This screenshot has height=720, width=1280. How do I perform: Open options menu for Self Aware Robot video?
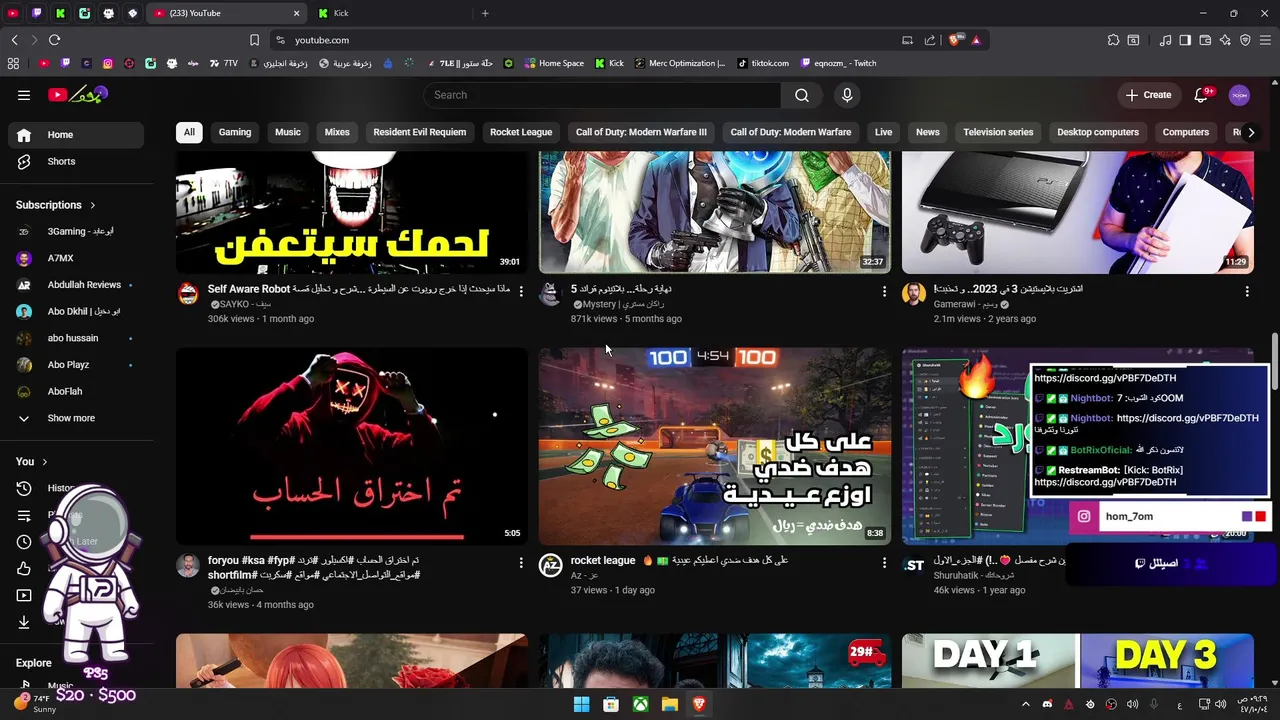pyautogui.click(x=521, y=291)
